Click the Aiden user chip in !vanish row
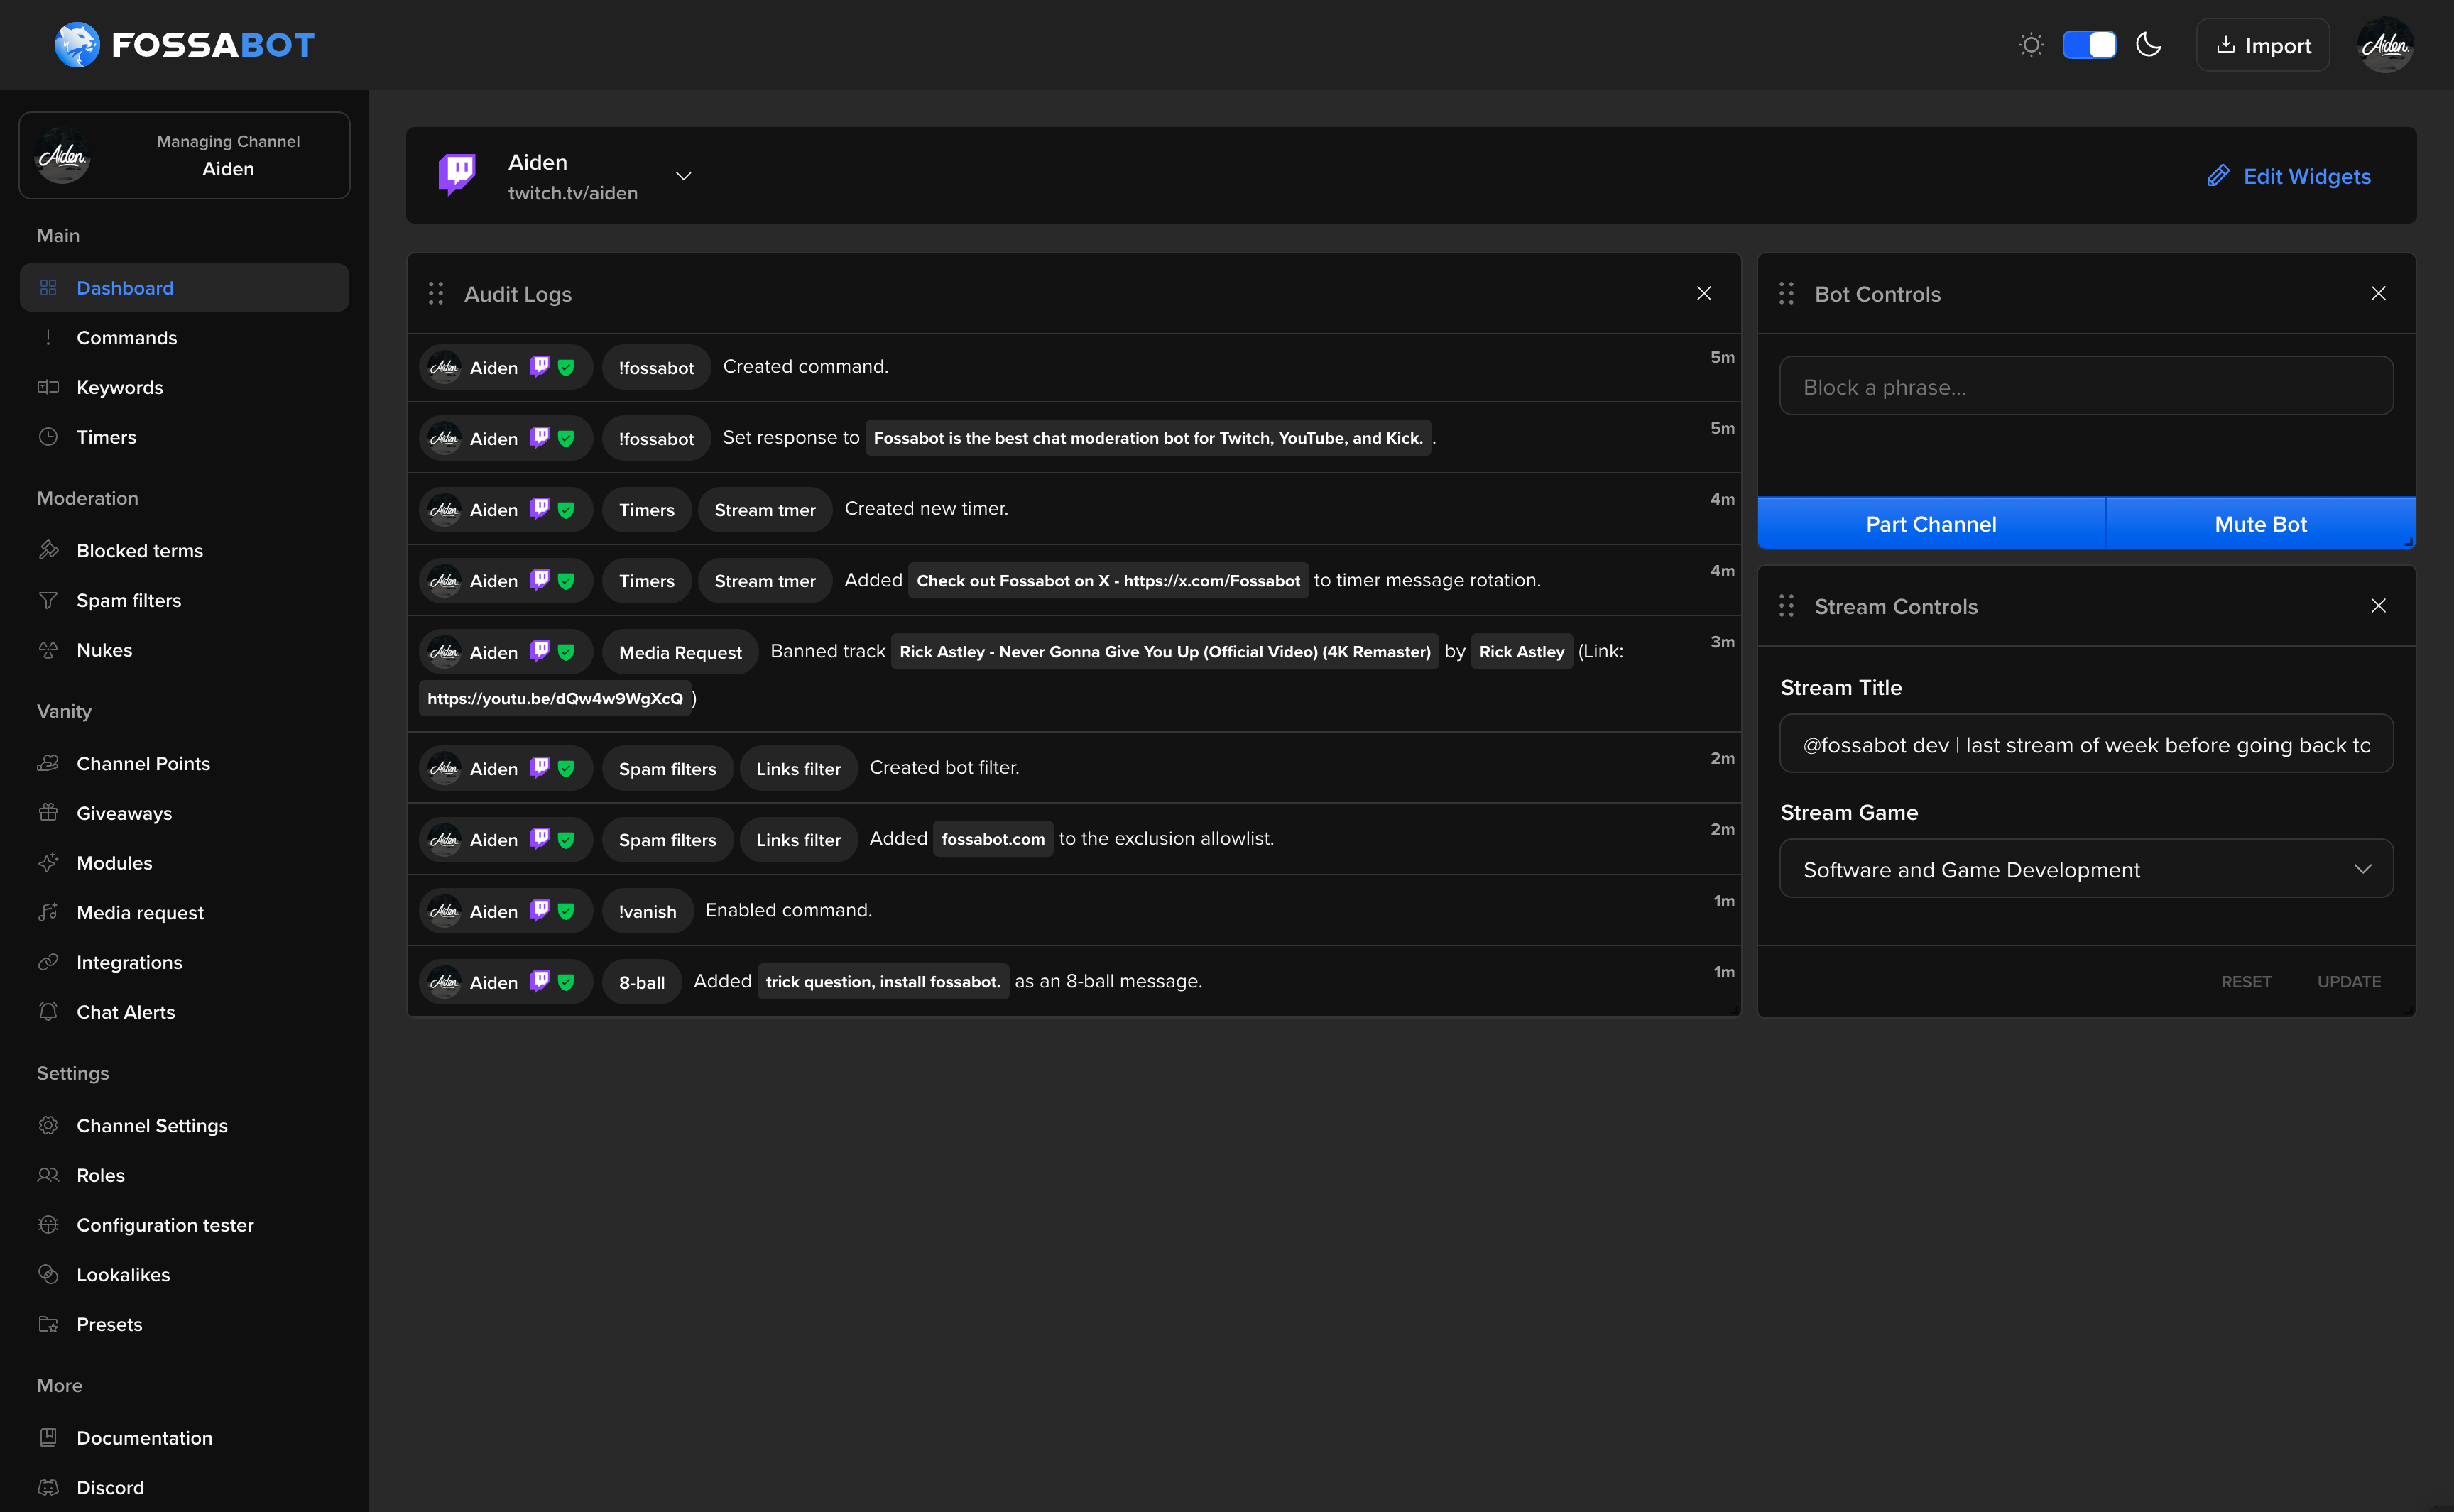 [x=506, y=911]
